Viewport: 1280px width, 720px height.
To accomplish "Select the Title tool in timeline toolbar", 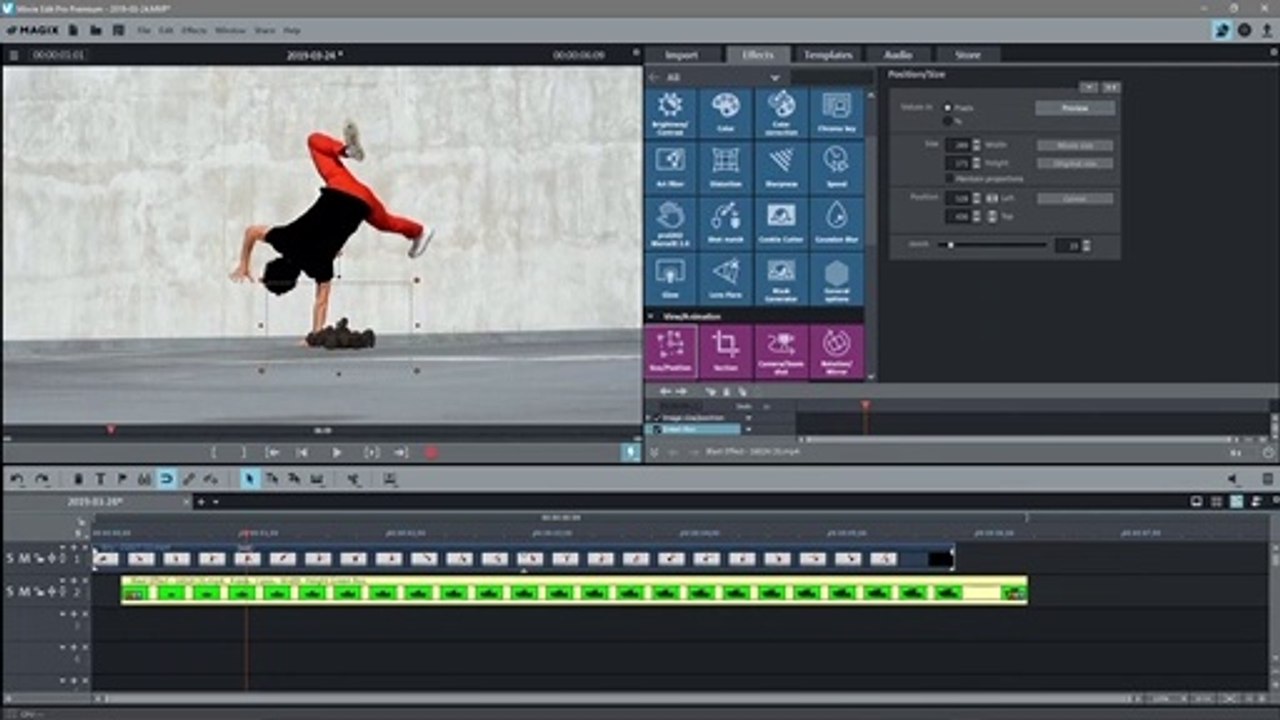I will point(100,480).
